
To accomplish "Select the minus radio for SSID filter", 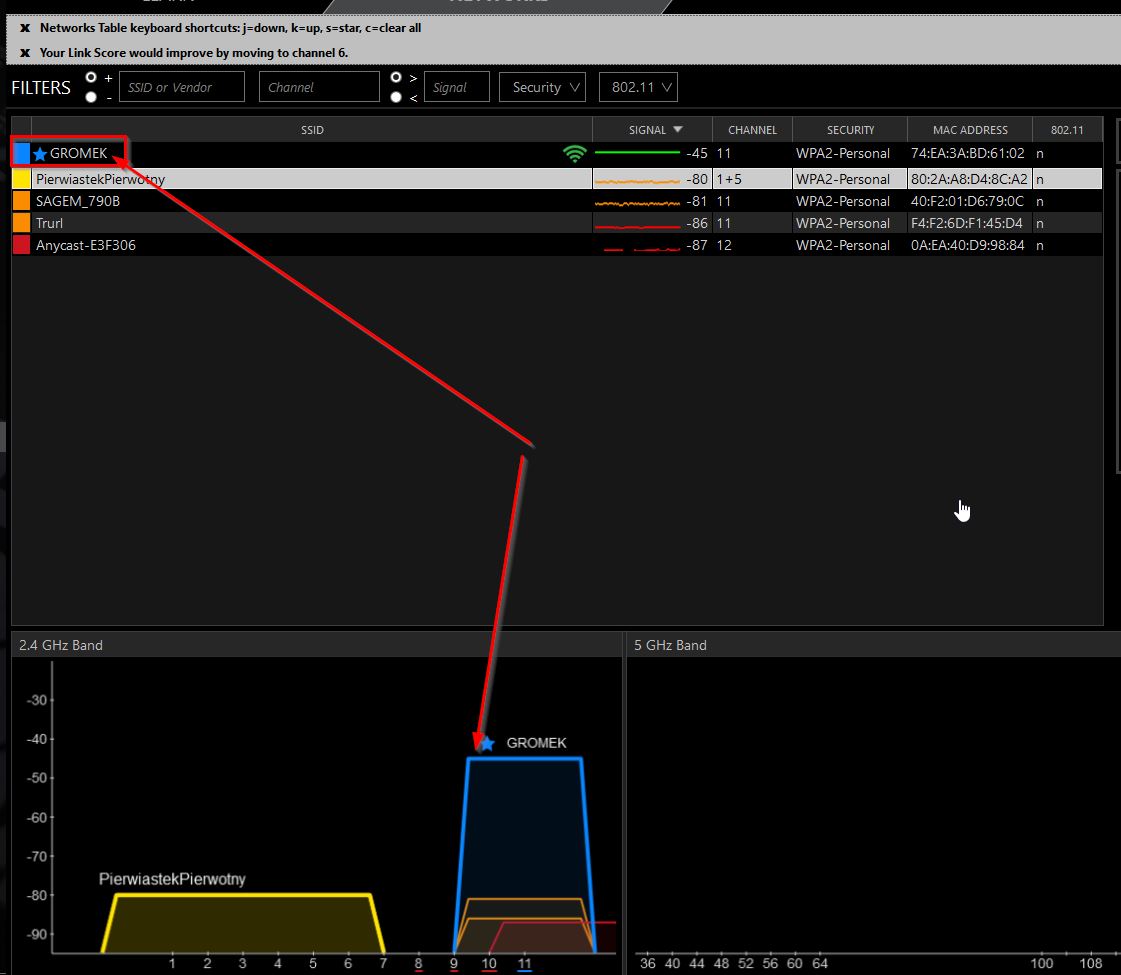I will [x=92, y=97].
